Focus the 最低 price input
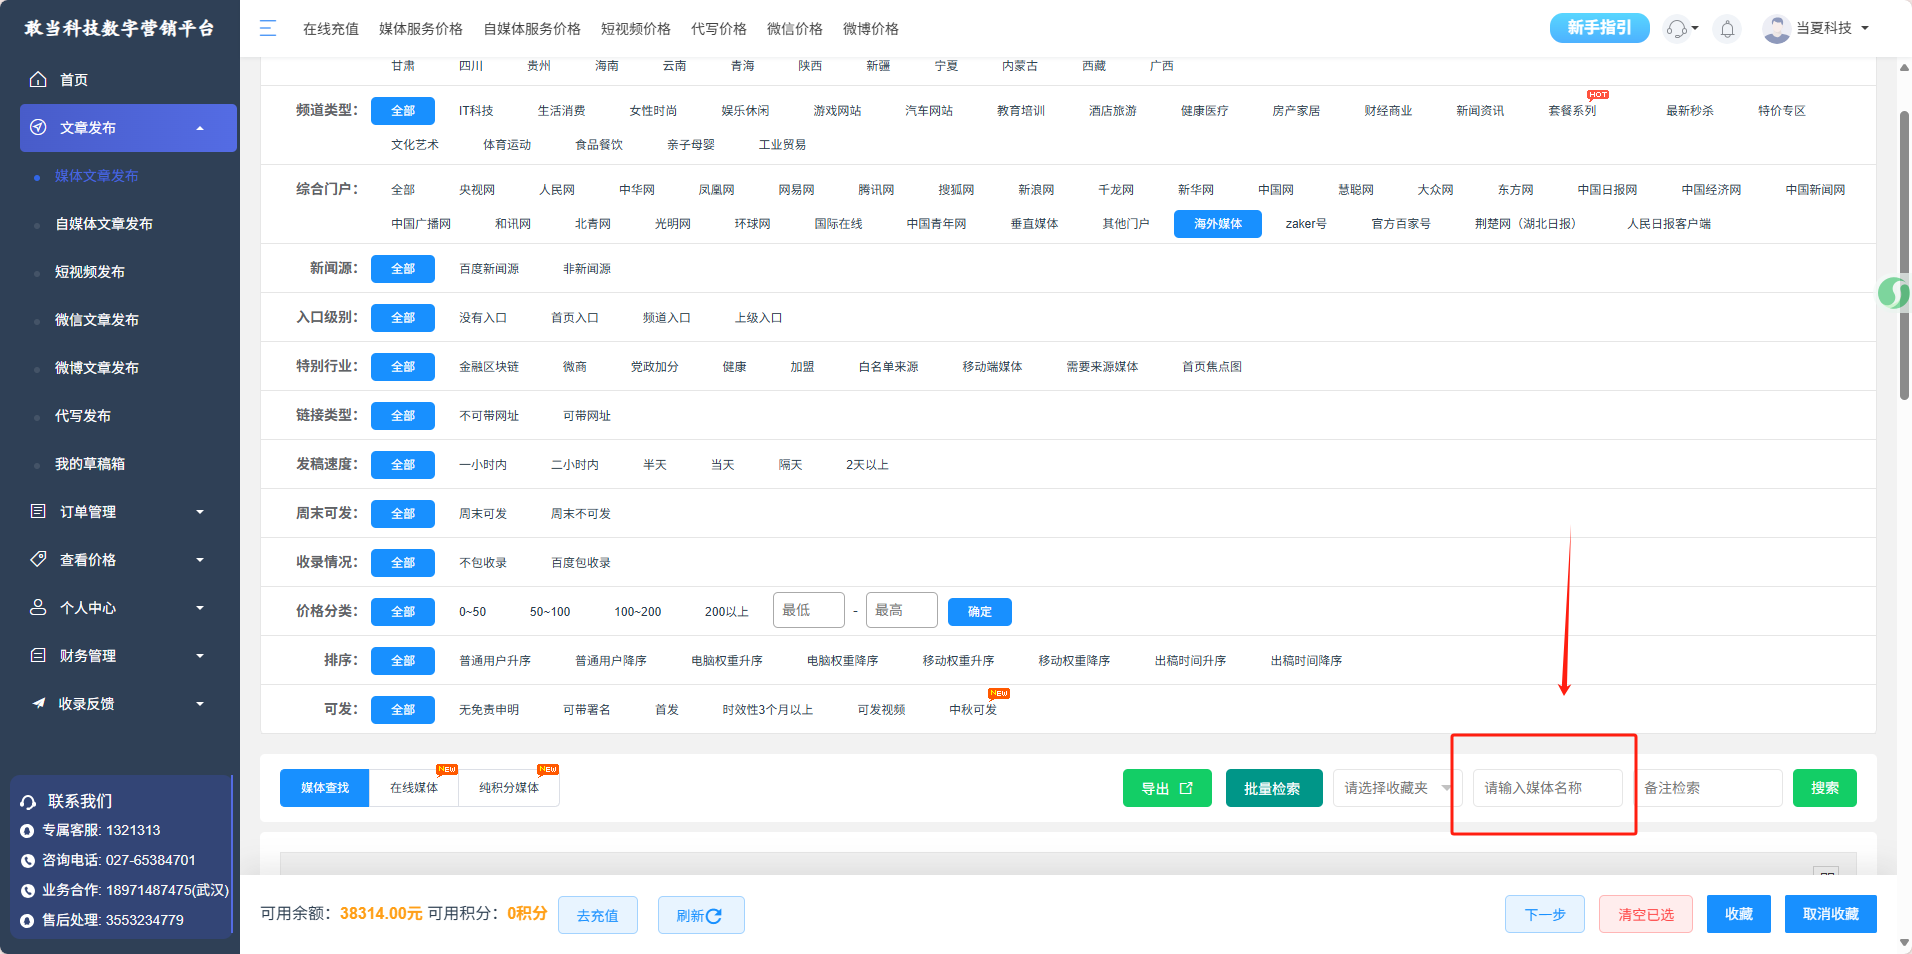The height and width of the screenshot is (954, 1912). (809, 610)
